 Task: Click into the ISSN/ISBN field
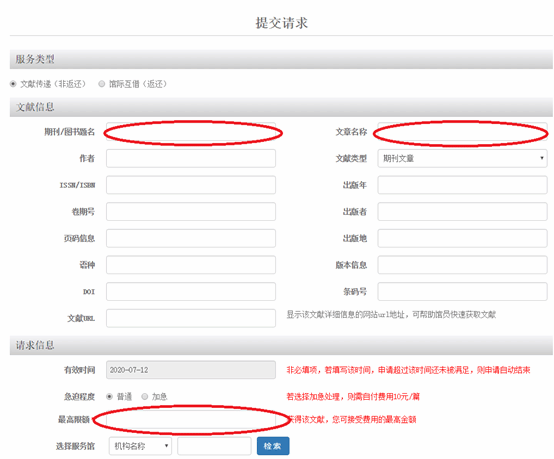[191, 185]
